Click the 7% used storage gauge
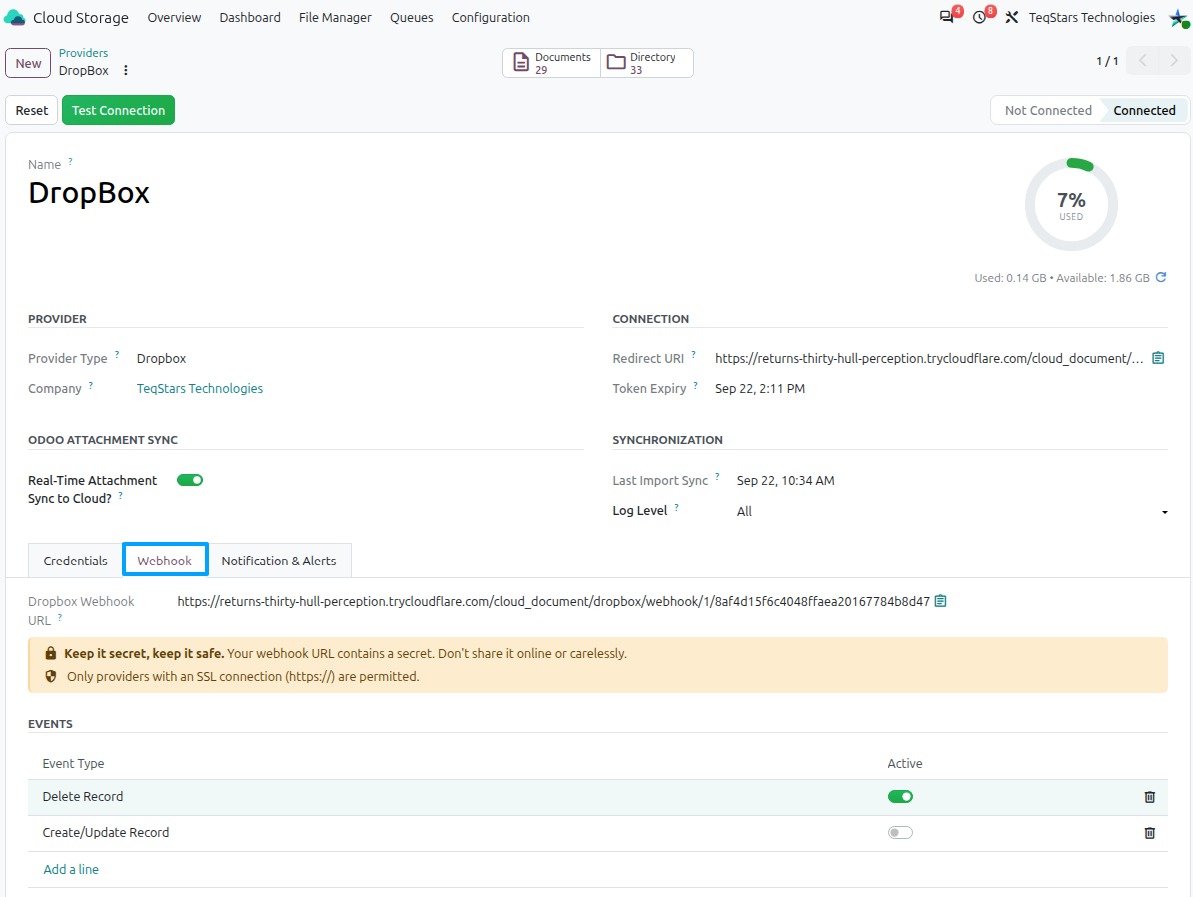Image resolution: width=1193 pixels, height=897 pixels. pos(1071,205)
